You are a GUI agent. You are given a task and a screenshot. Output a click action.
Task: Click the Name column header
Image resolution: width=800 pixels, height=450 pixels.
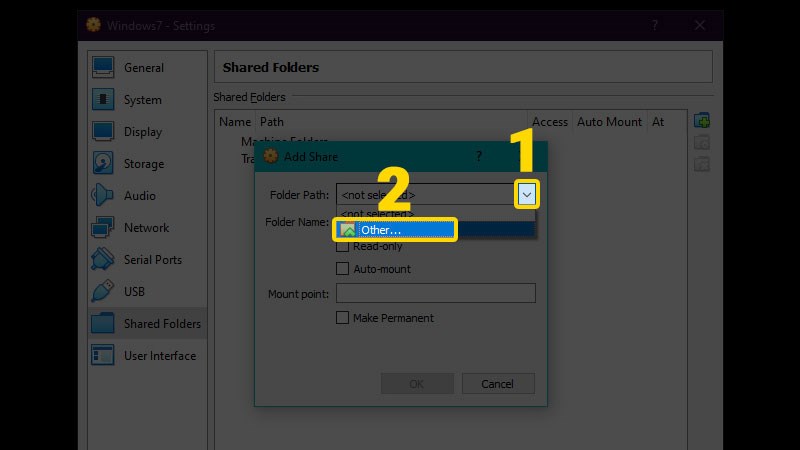point(235,122)
